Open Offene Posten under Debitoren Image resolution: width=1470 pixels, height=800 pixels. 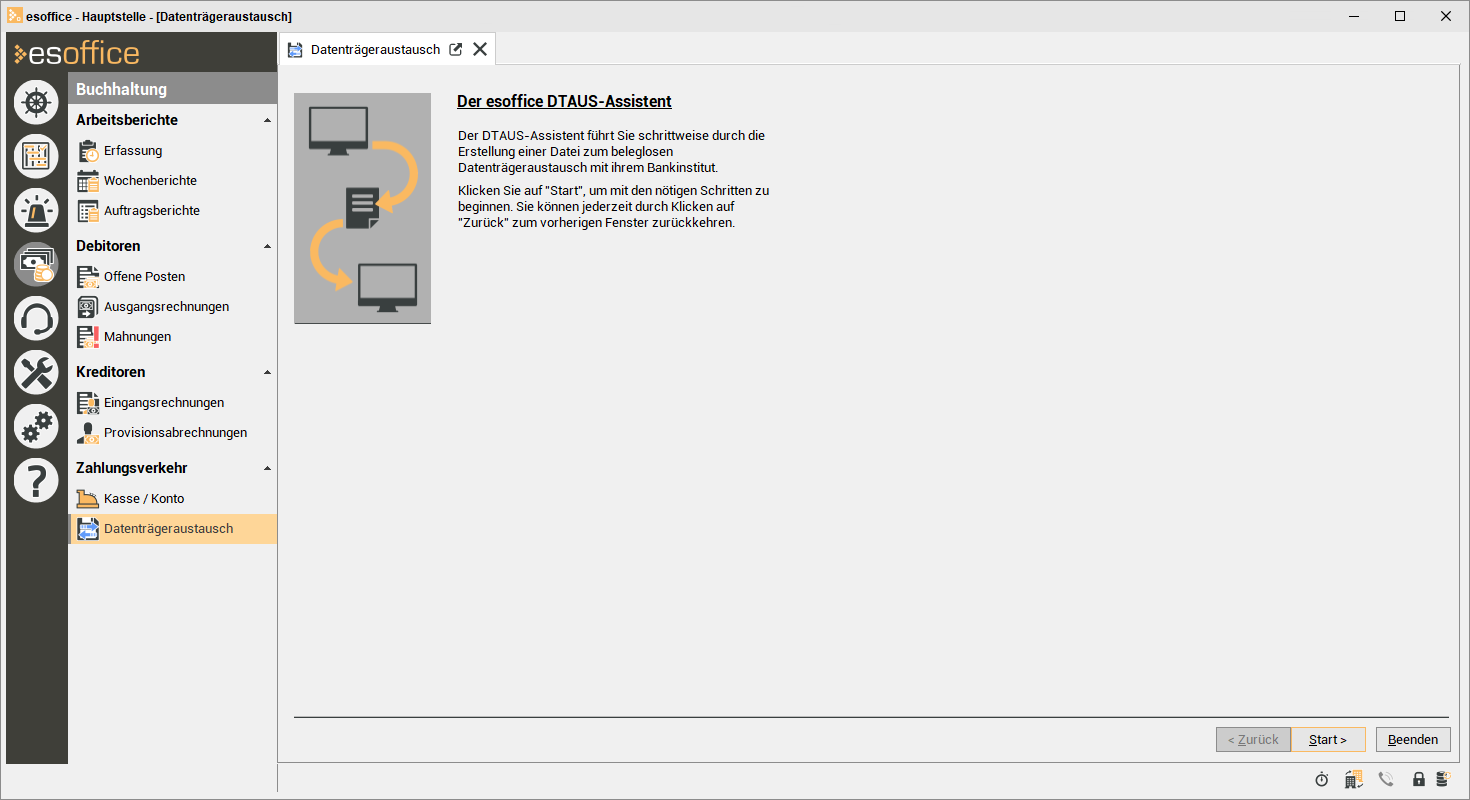(172, 277)
